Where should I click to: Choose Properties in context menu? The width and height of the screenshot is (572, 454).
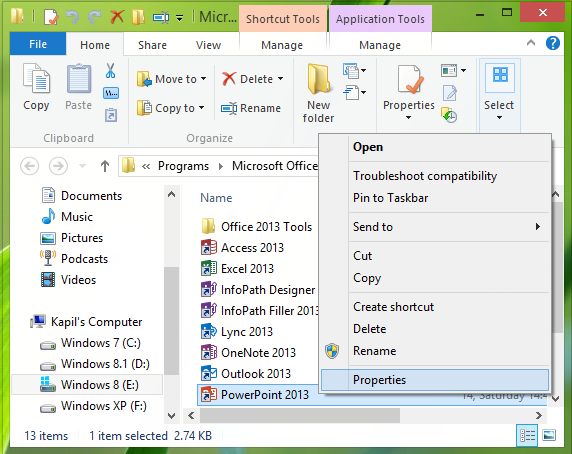(x=434, y=380)
